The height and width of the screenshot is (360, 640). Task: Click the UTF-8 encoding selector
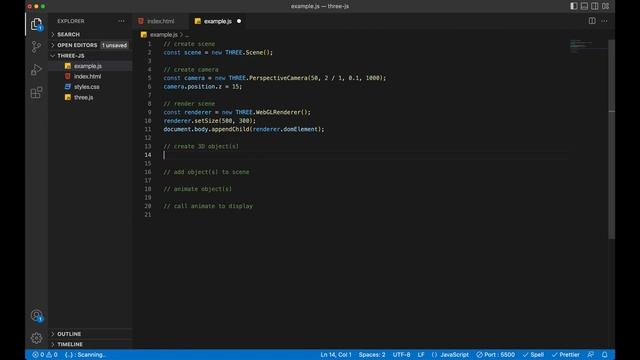pos(401,355)
